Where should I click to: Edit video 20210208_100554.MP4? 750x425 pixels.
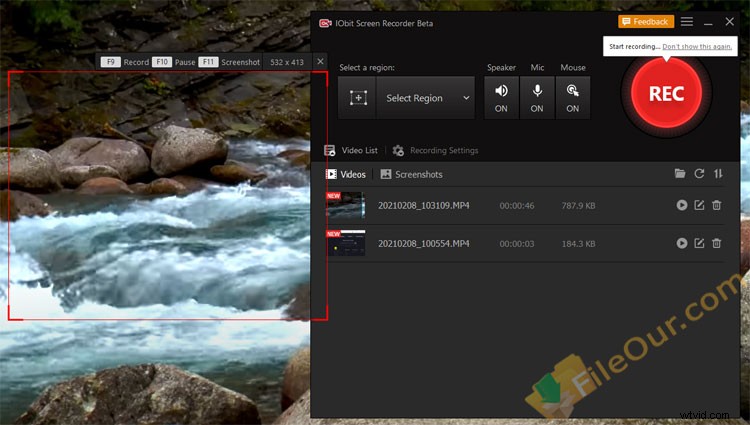(x=699, y=243)
